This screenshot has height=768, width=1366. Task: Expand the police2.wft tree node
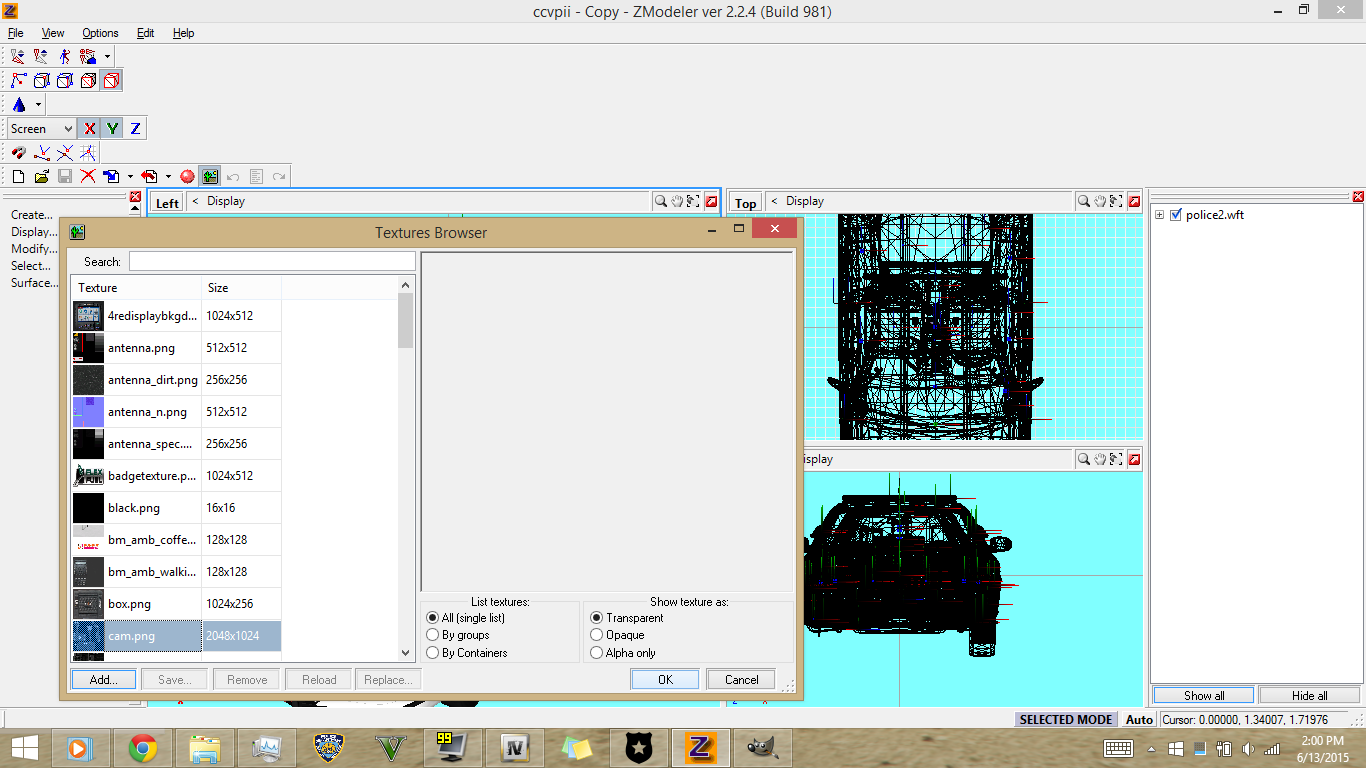click(1160, 215)
